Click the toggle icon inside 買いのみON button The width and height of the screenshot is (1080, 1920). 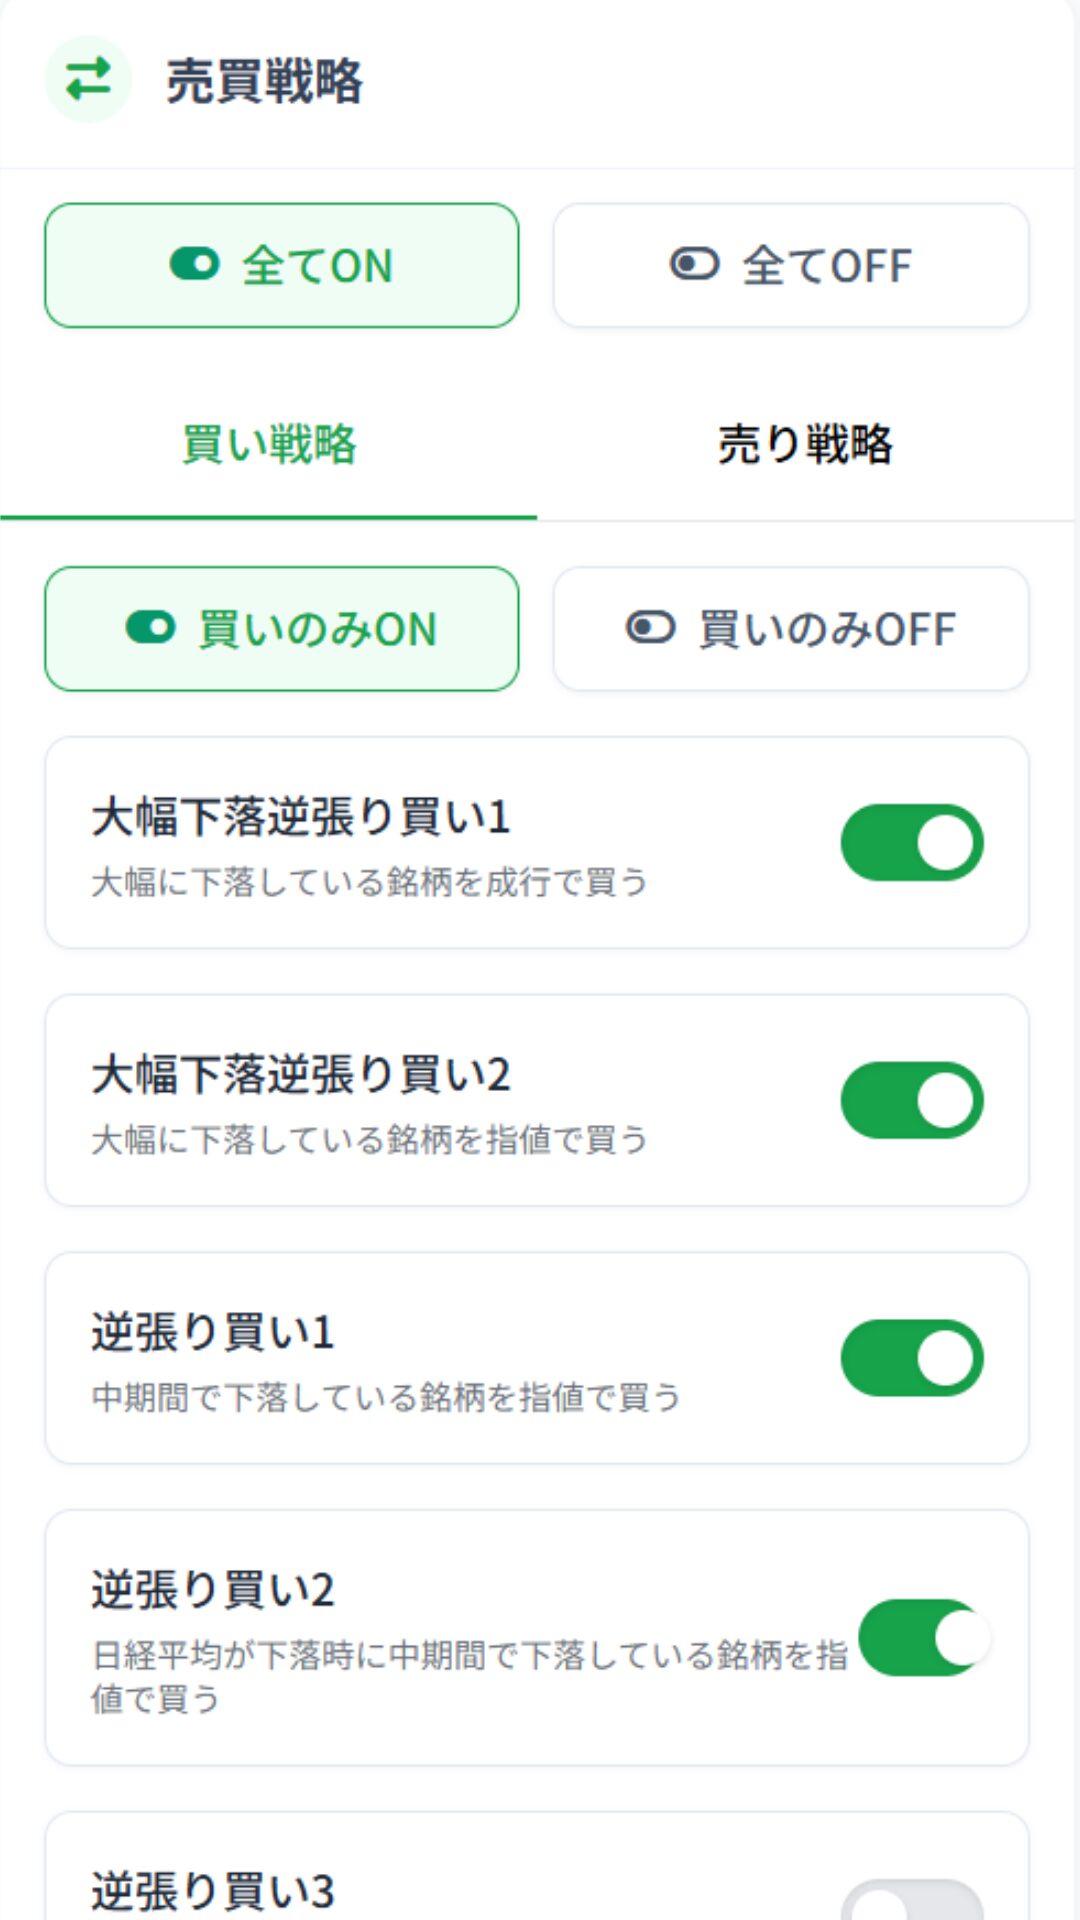(150, 629)
